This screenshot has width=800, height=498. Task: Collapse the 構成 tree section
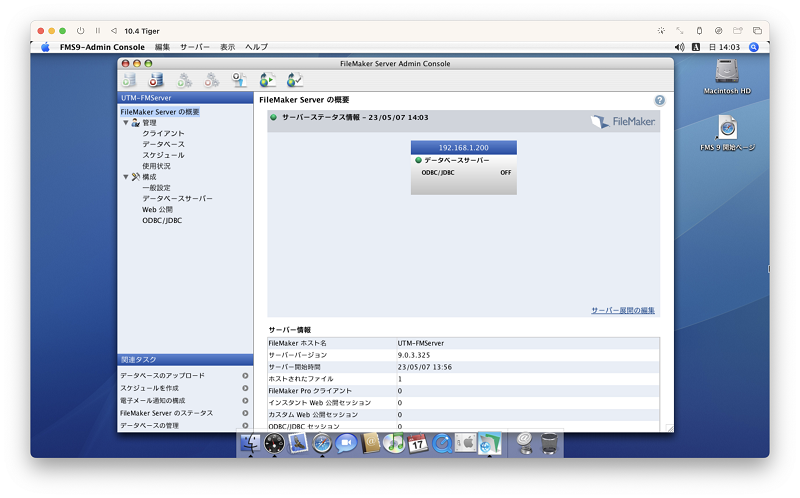[x=126, y=177]
